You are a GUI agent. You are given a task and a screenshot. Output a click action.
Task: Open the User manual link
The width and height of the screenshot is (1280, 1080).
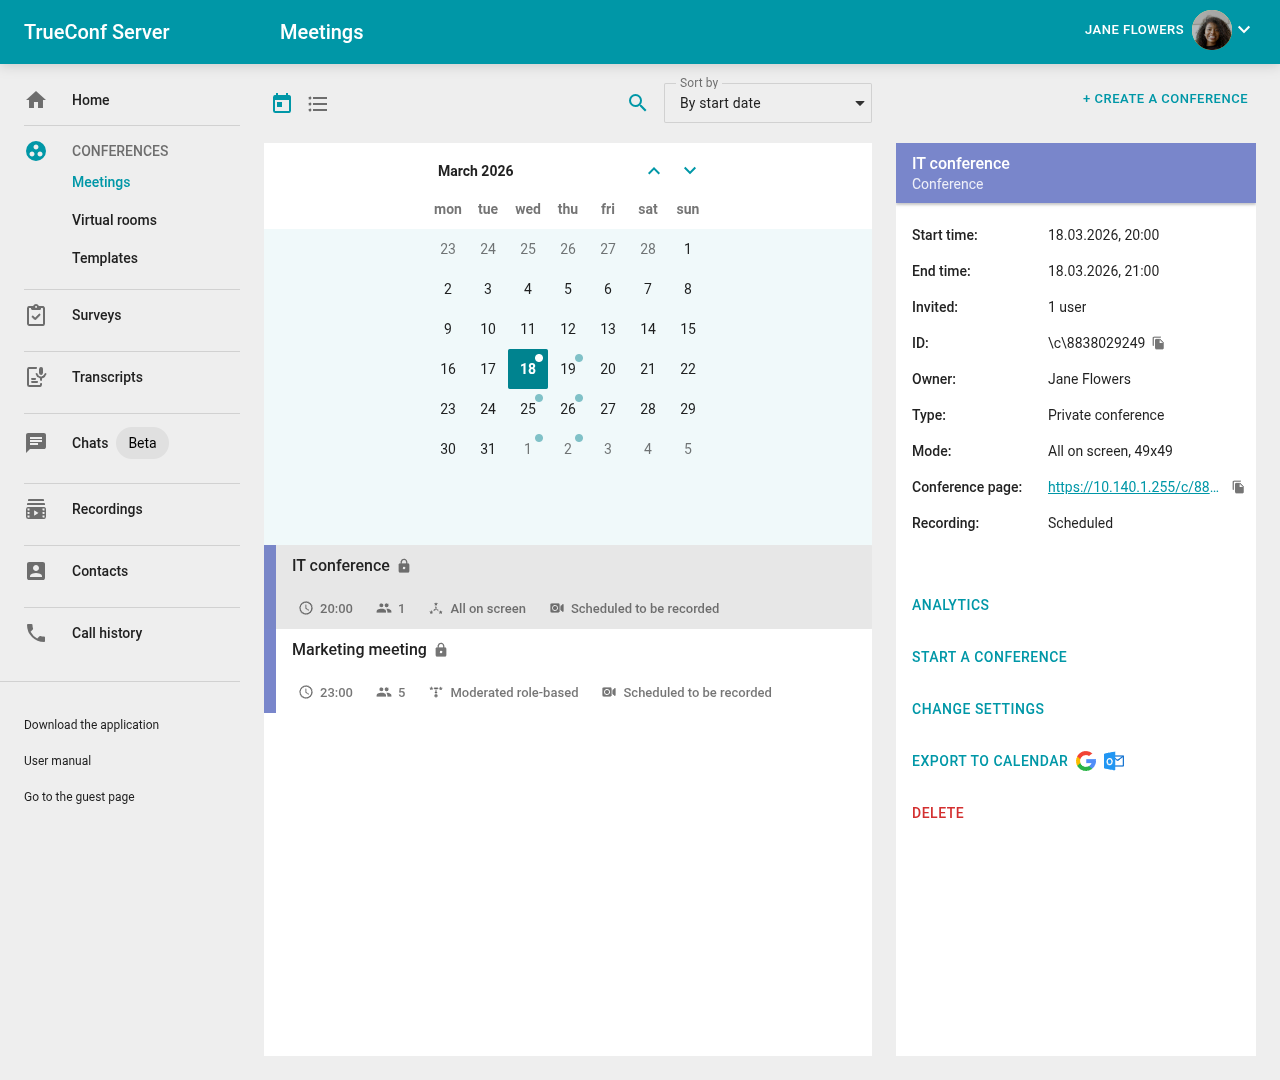57,761
